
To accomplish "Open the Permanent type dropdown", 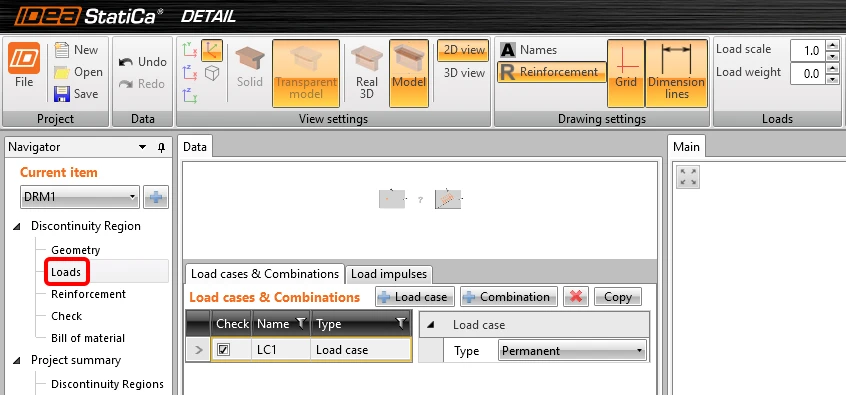I will click(x=572, y=351).
